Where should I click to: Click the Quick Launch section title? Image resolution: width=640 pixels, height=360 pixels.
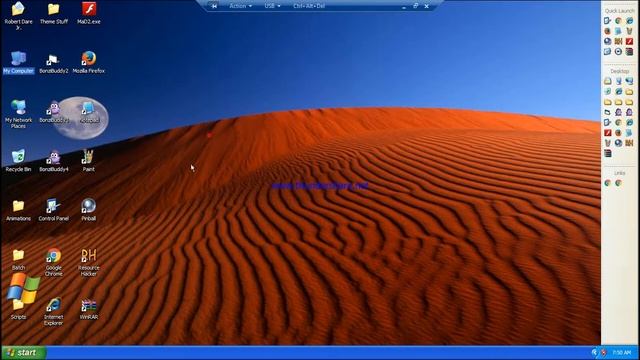coord(619,11)
